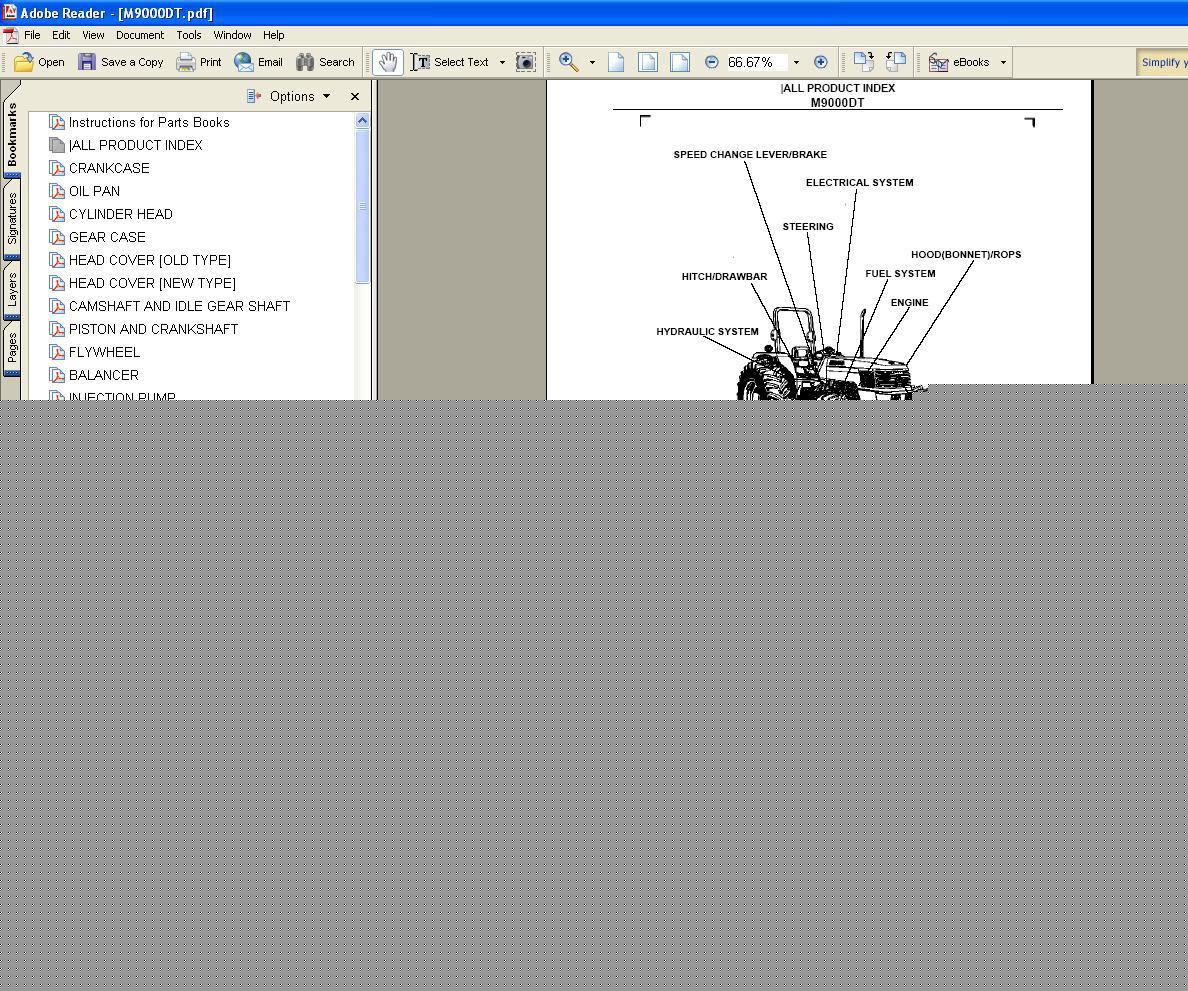Set view to Fit Page icon
Image resolution: width=1188 pixels, height=991 pixels.
coord(648,62)
